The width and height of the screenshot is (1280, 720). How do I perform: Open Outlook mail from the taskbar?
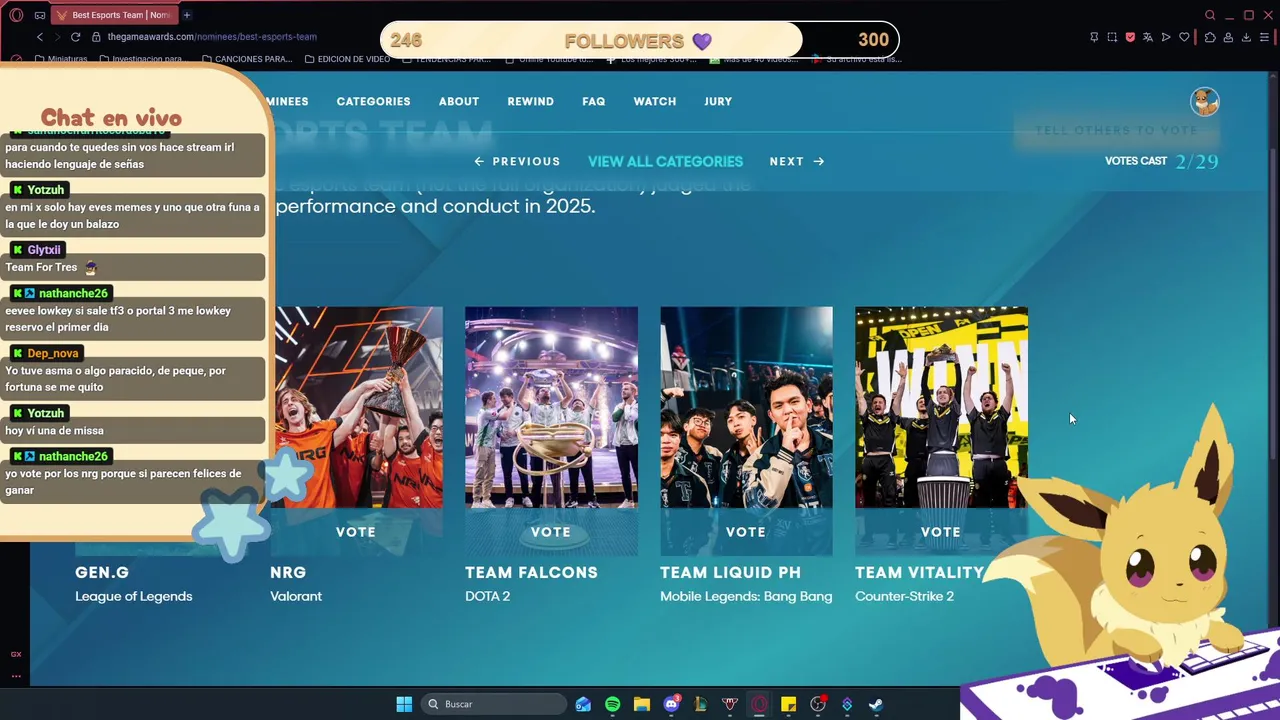(x=584, y=704)
